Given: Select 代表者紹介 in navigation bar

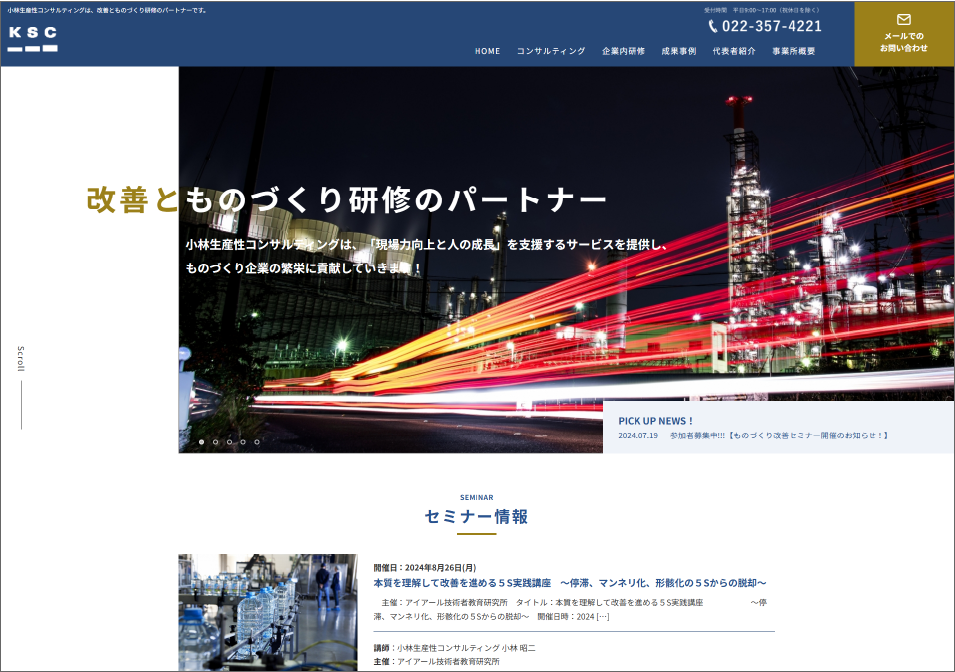Looking at the screenshot, I should tap(734, 51).
